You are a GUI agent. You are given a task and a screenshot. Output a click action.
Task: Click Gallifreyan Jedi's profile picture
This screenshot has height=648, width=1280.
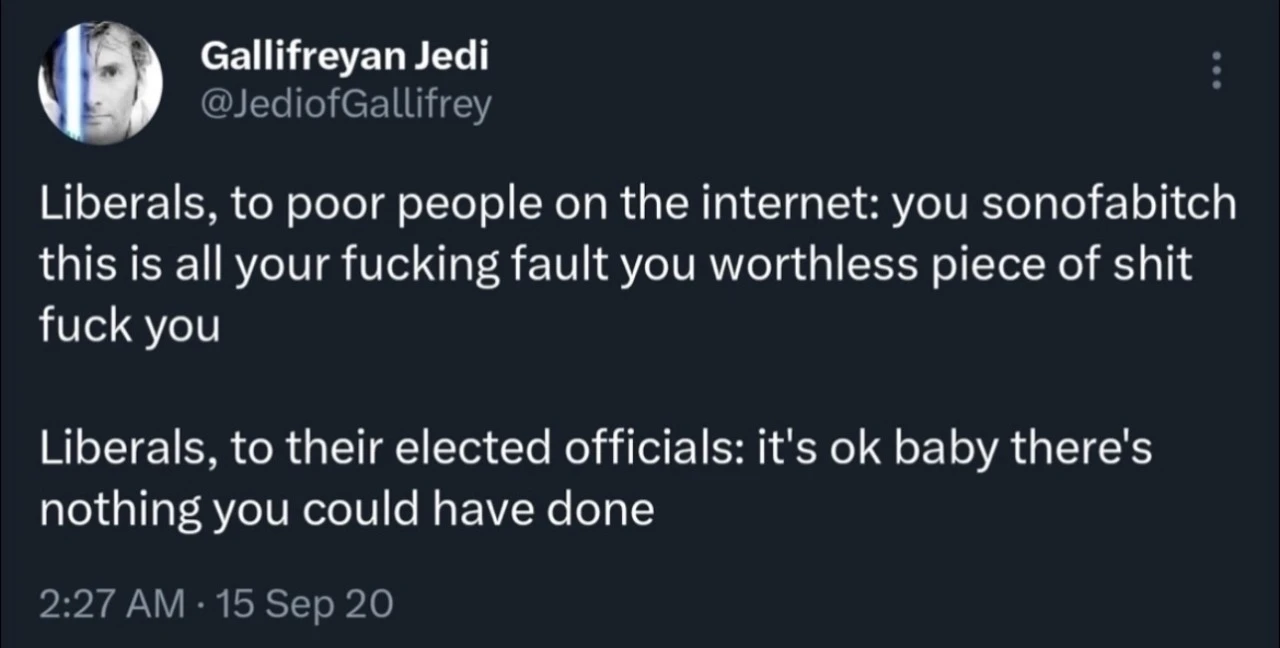(x=100, y=80)
